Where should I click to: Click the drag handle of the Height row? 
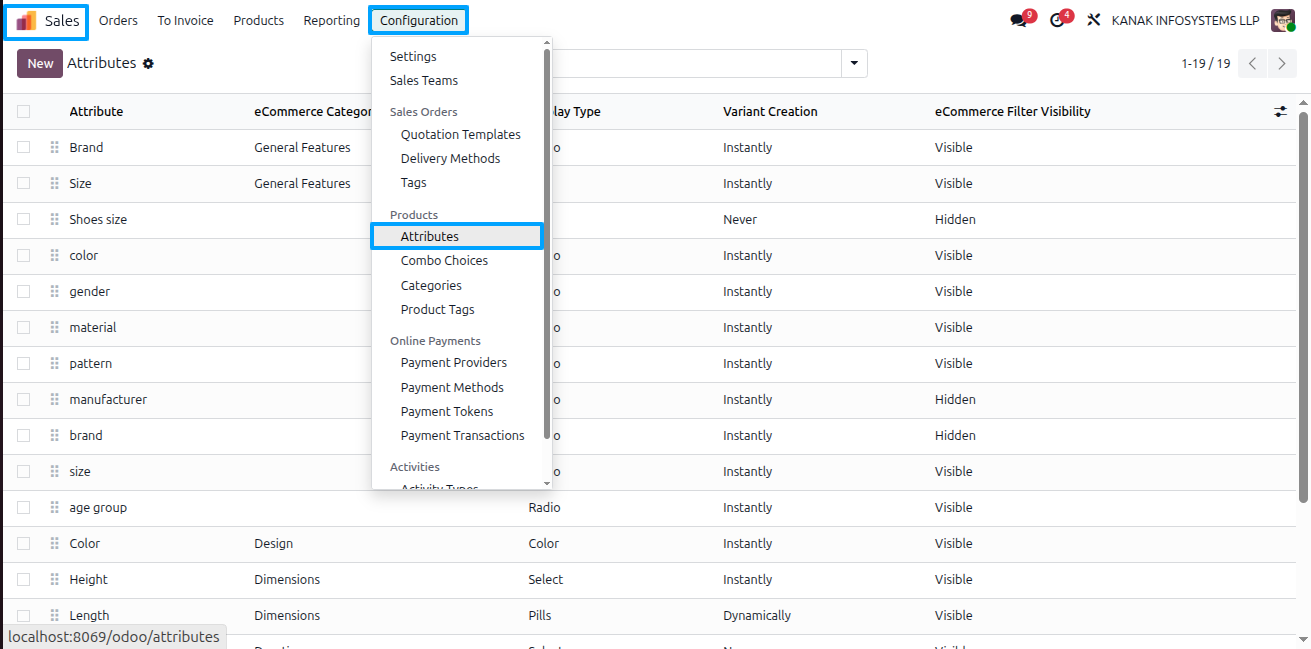click(x=54, y=579)
